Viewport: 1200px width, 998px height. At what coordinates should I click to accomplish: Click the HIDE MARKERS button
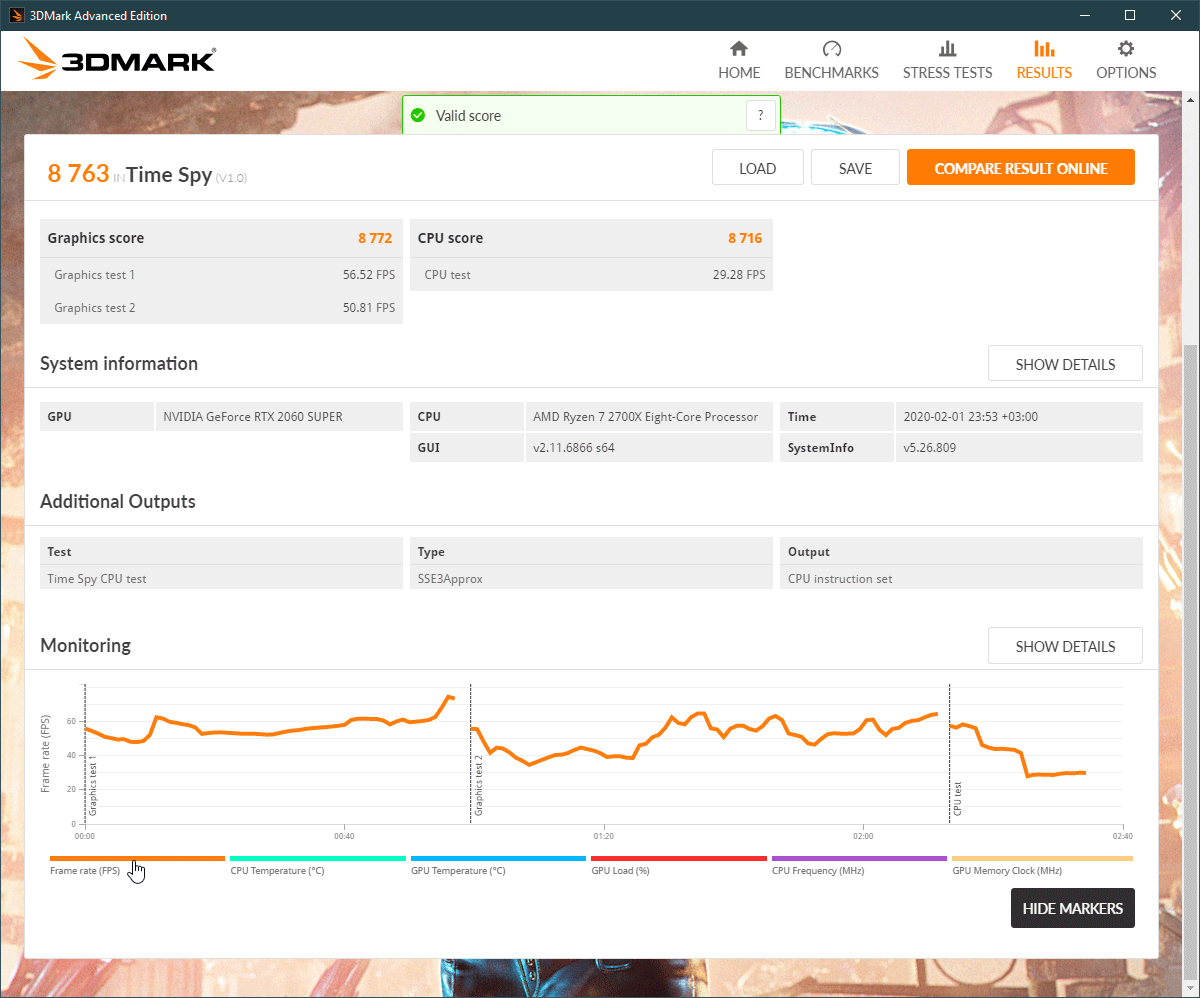1073,908
